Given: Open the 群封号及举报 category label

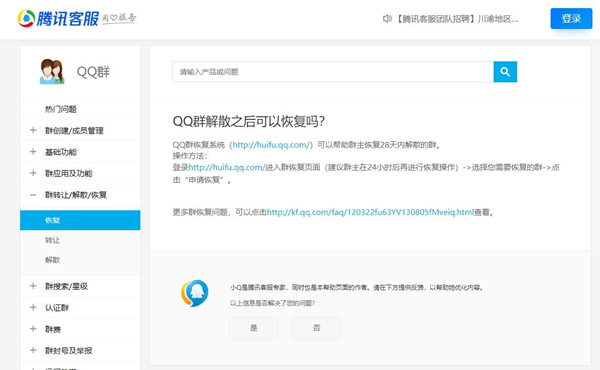Looking at the screenshot, I should click(x=69, y=350).
